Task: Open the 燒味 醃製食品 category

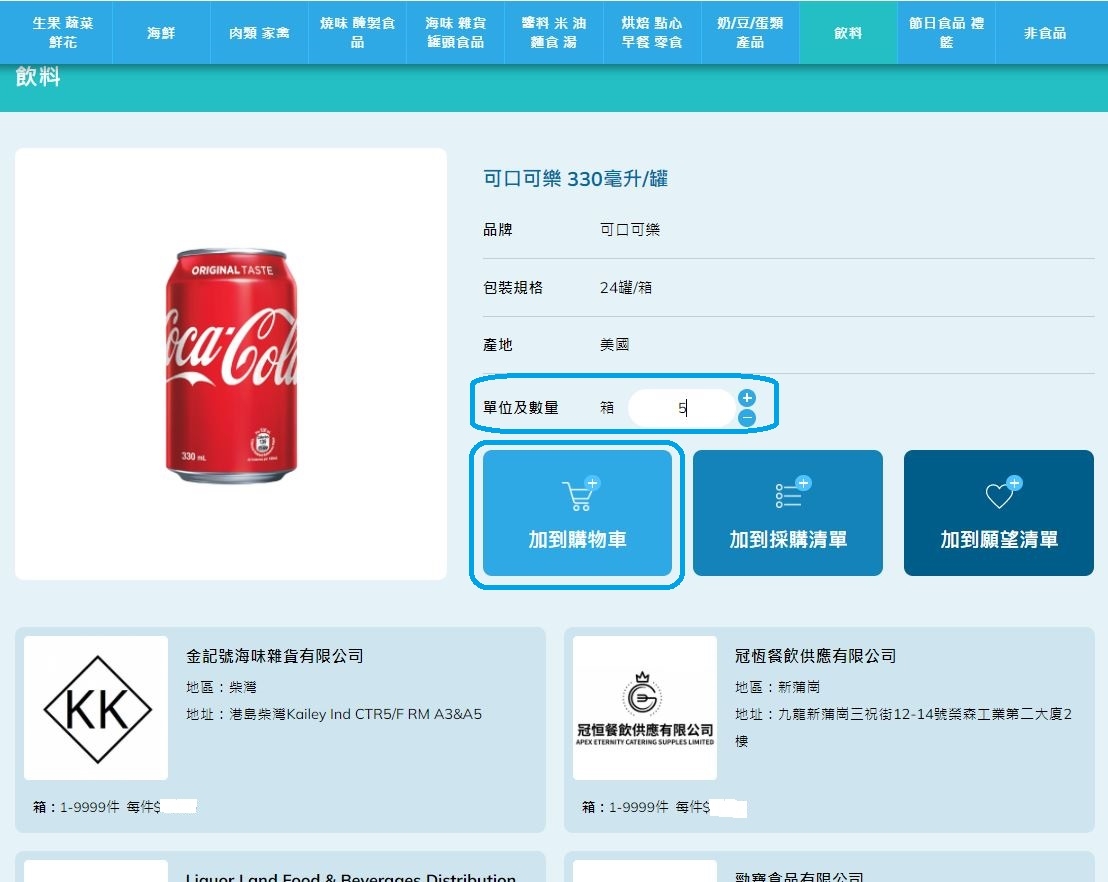Action: 357,33
